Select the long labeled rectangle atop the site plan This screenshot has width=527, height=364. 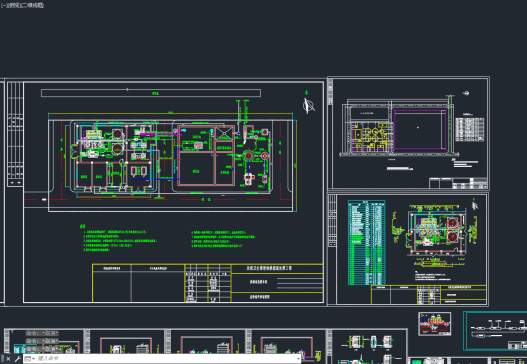pyautogui.click(x=151, y=93)
